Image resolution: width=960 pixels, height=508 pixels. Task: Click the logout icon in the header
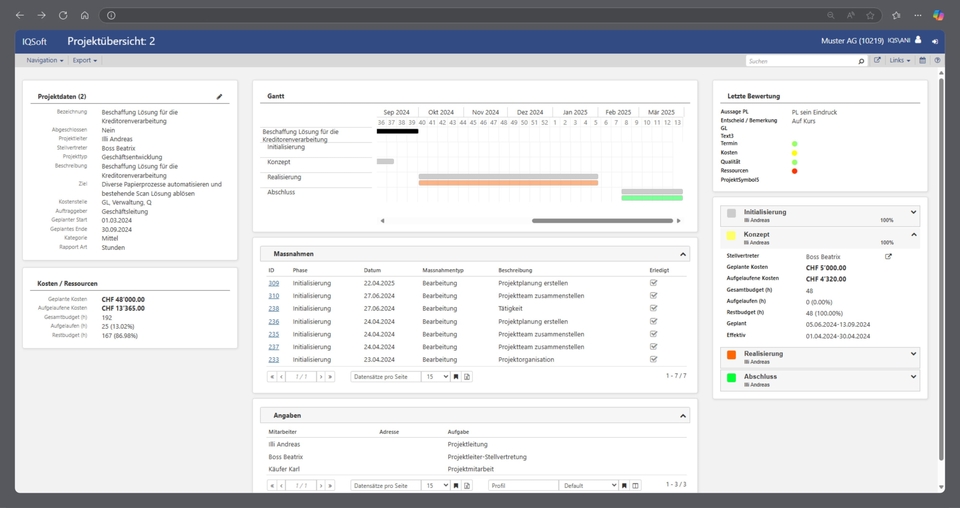pos(935,42)
